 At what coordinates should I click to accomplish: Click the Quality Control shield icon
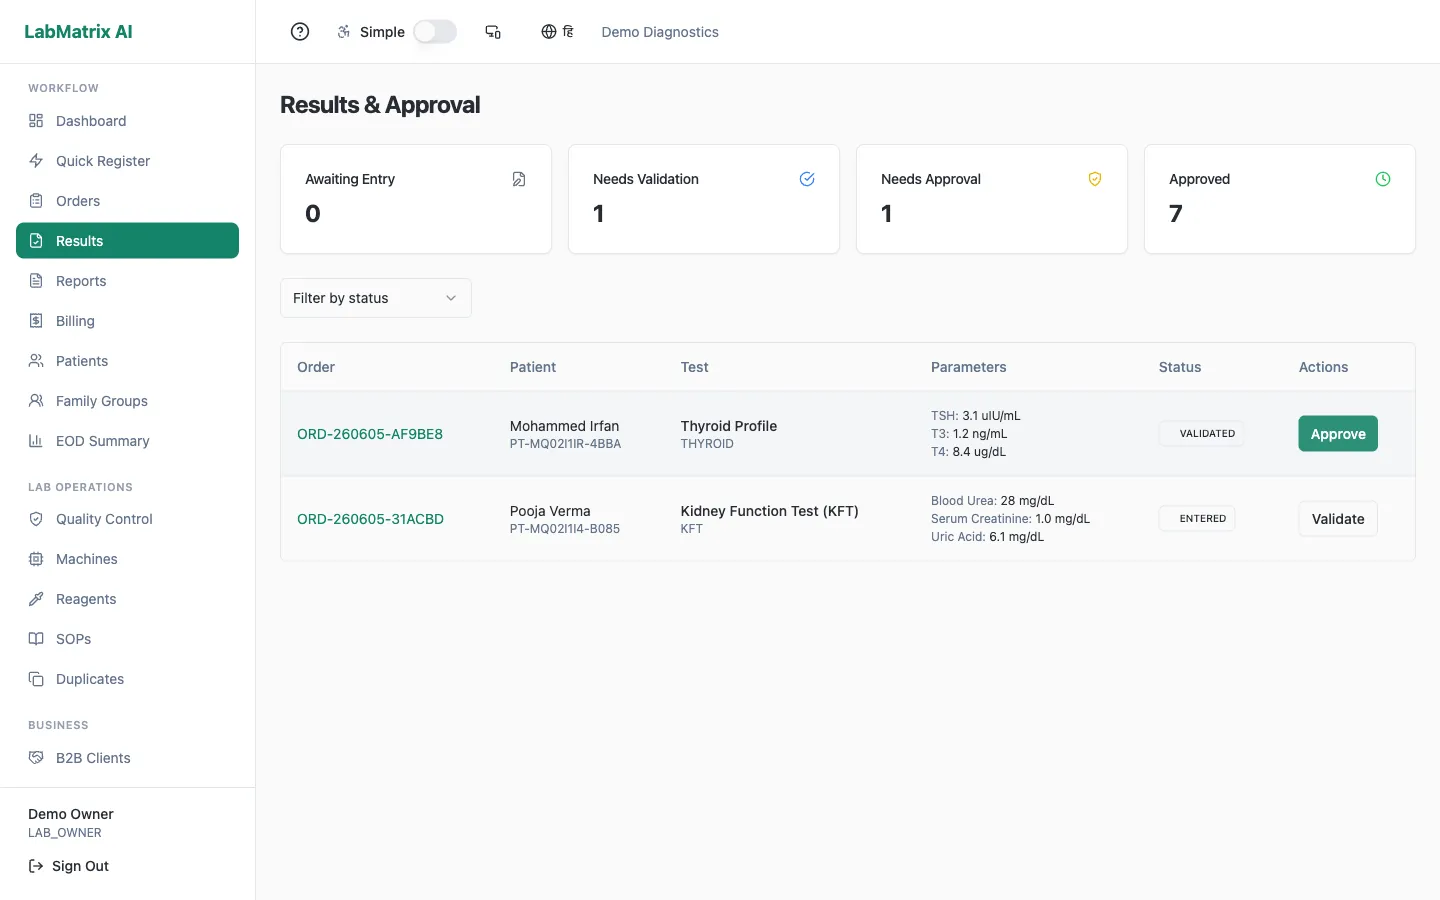pyautogui.click(x=36, y=519)
